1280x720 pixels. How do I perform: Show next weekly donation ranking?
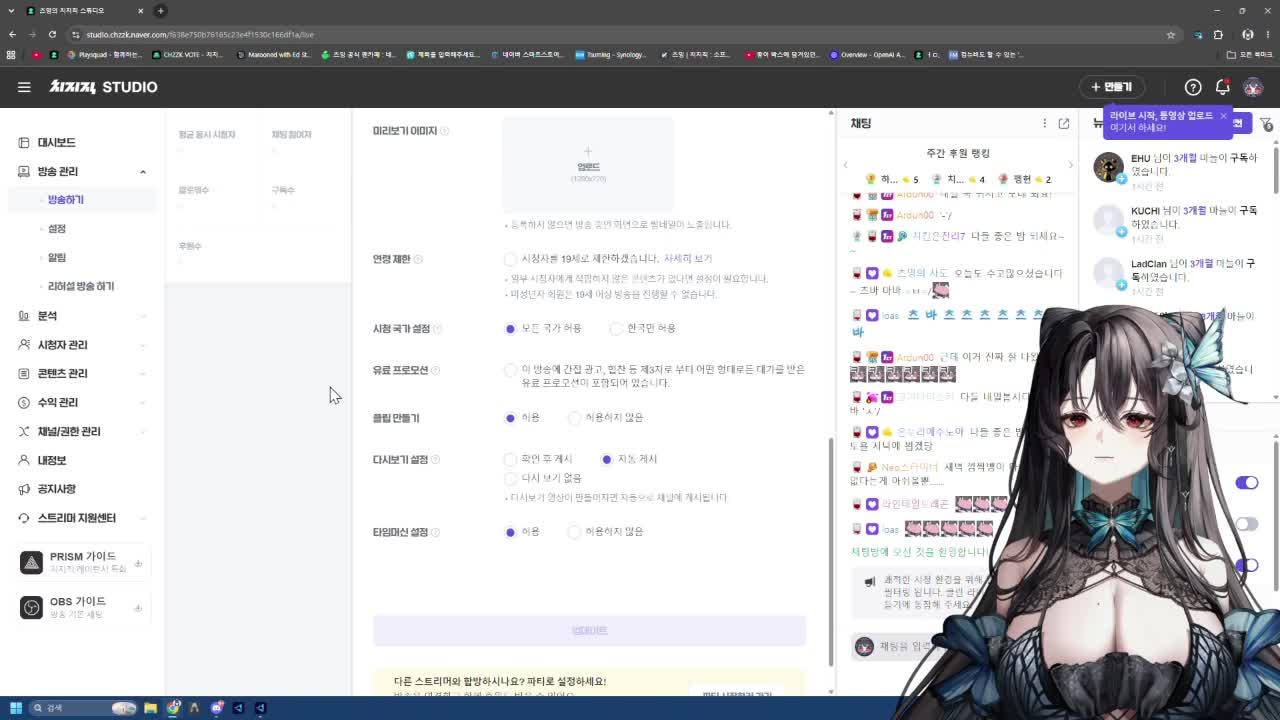pyautogui.click(x=1070, y=165)
